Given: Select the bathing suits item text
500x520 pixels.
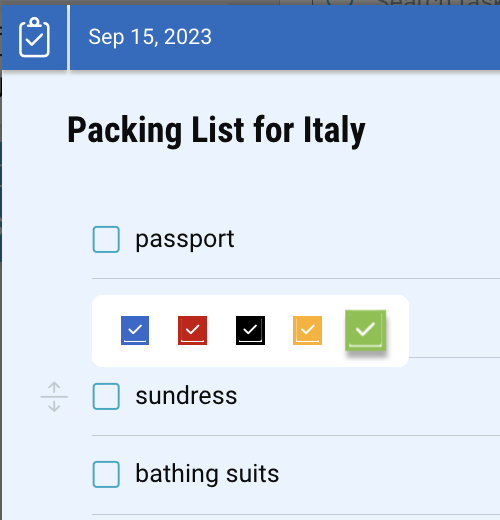Looking at the screenshot, I should [x=207, y=474].
